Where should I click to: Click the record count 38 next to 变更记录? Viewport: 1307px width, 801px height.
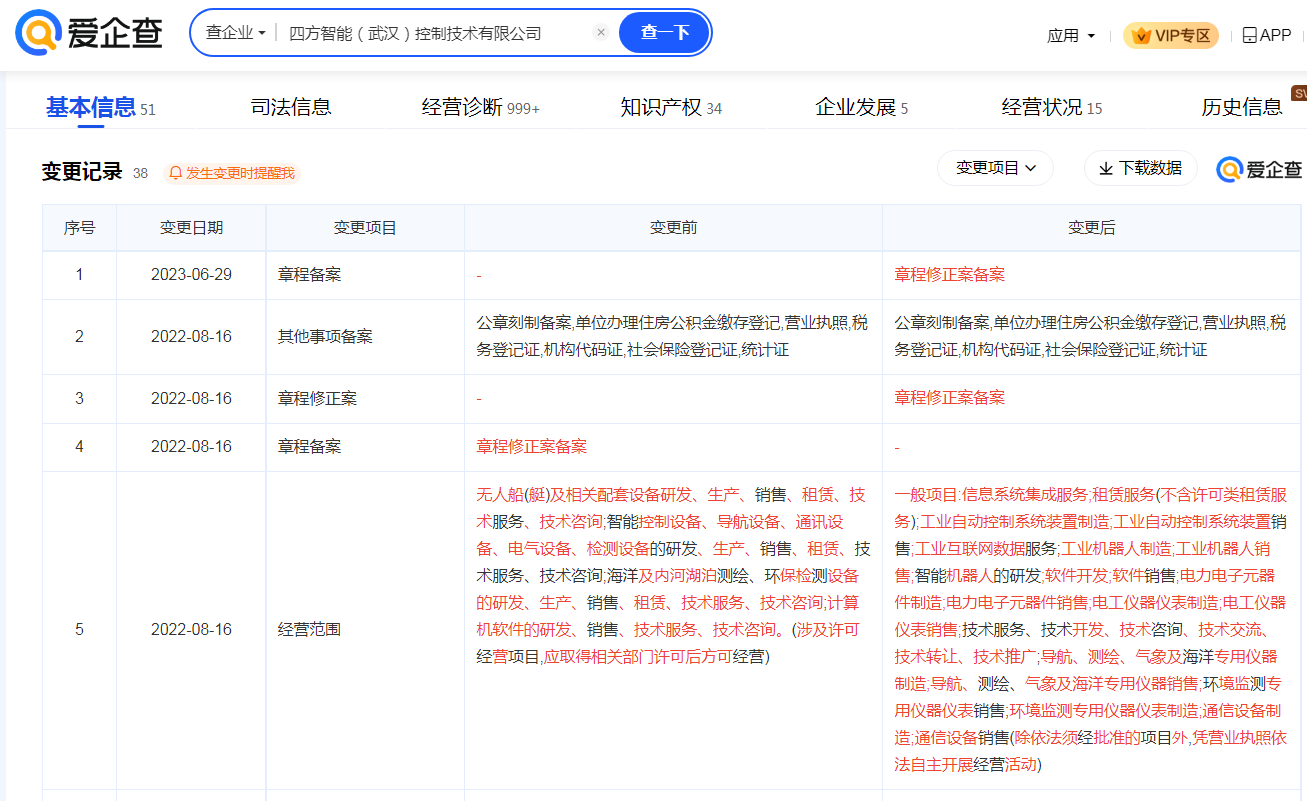pos(140,173)
